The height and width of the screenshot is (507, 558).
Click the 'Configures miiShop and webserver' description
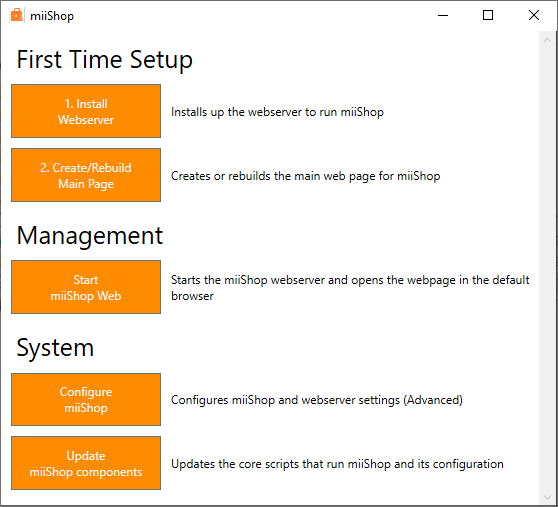(317, 400)
